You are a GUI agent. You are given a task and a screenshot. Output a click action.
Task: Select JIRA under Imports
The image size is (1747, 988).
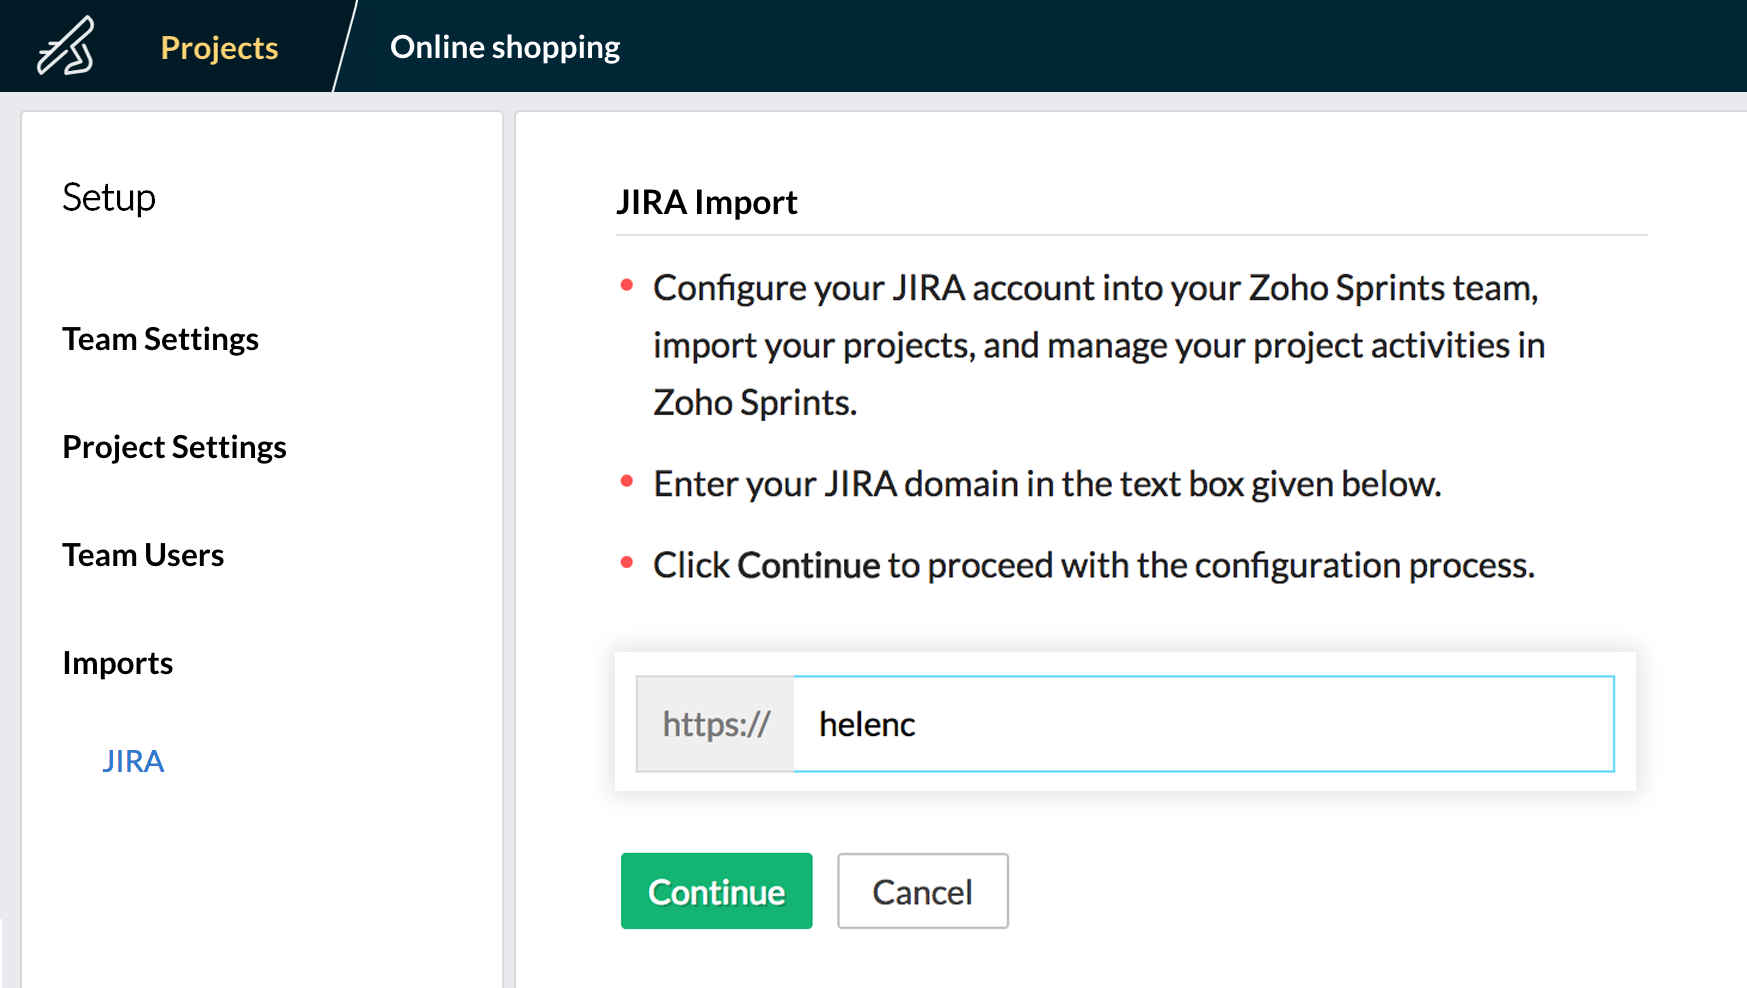tap(133, 761)
